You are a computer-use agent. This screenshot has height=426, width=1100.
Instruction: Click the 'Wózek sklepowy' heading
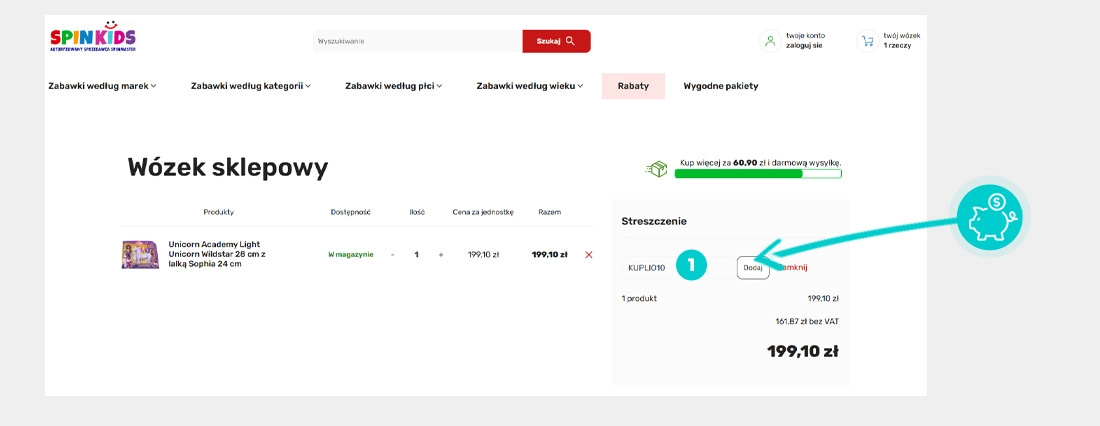[x=228, y=168]
